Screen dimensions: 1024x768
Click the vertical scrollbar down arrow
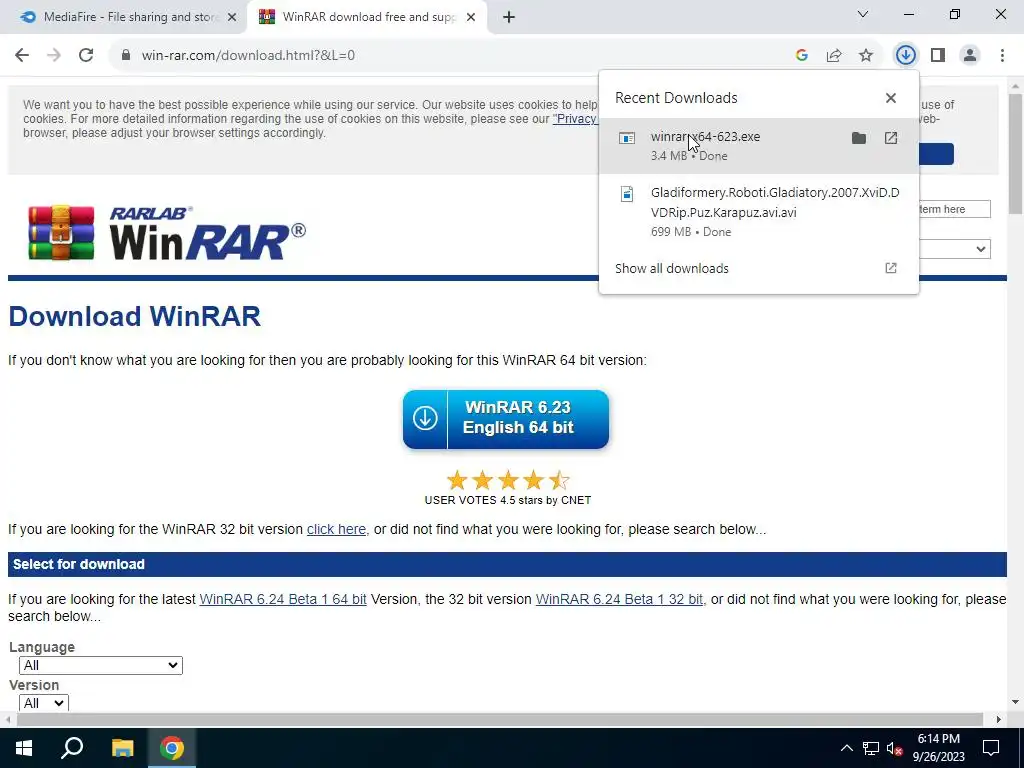point(1015,702)
